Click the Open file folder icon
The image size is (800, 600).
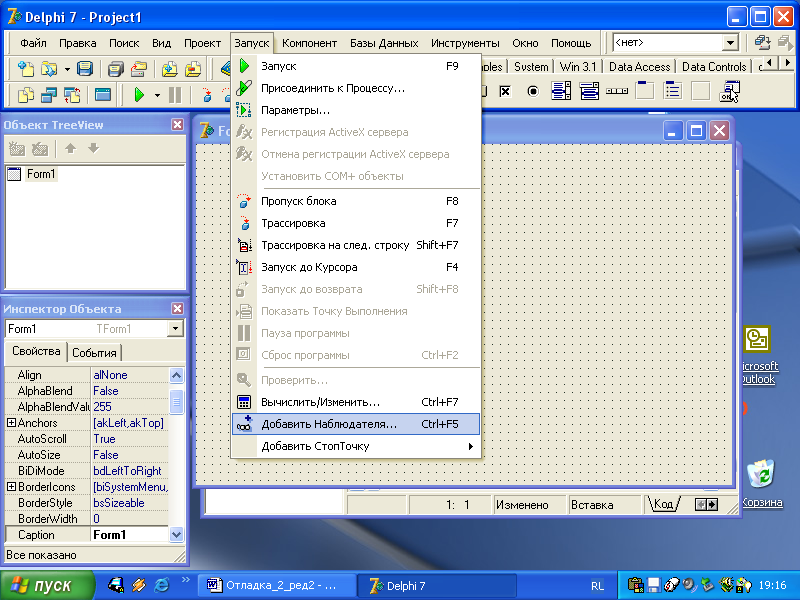pyautogui.click(x=49, y=68)
